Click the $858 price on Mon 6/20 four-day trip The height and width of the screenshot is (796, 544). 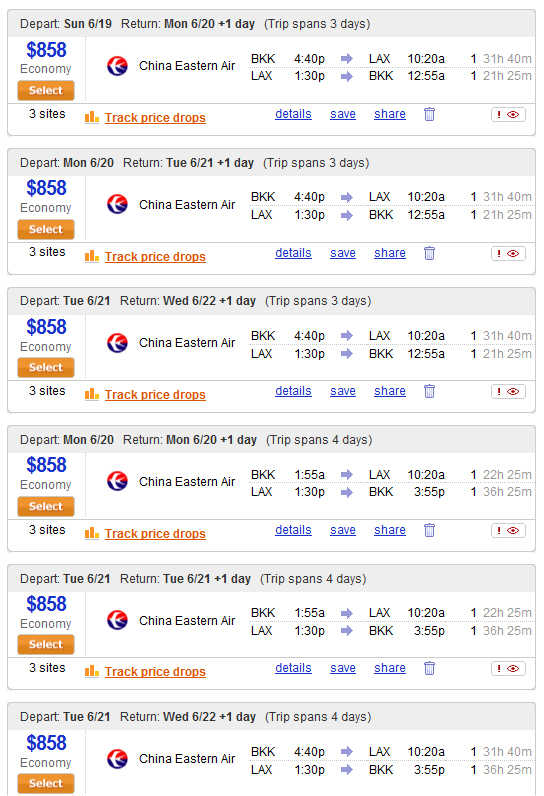(46, 465)
